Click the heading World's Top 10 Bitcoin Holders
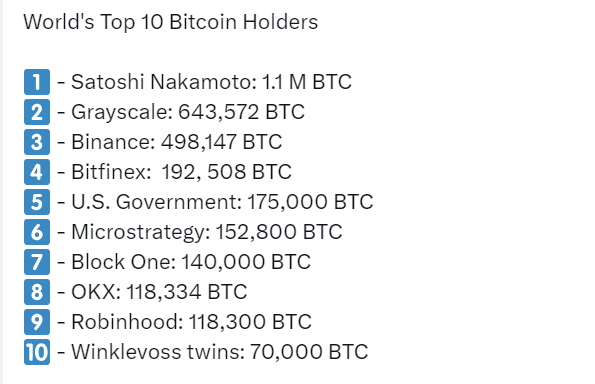The image size is (595, 384). coord(170,22)
